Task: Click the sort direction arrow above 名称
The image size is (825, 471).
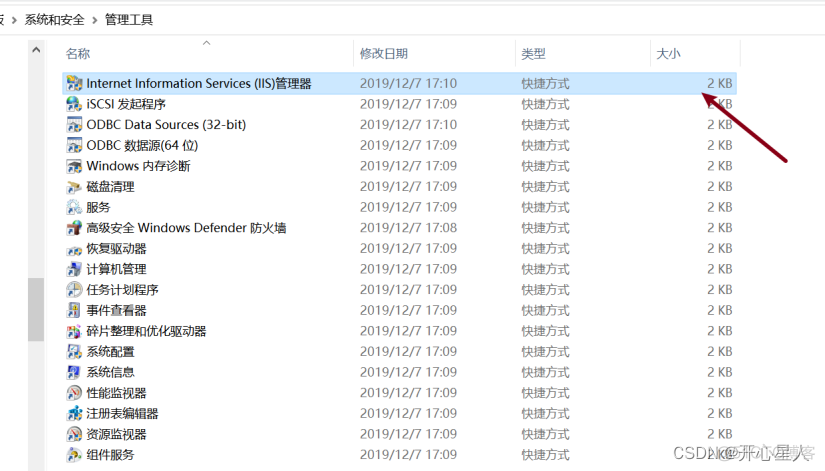Action: [x=207, y=43]
